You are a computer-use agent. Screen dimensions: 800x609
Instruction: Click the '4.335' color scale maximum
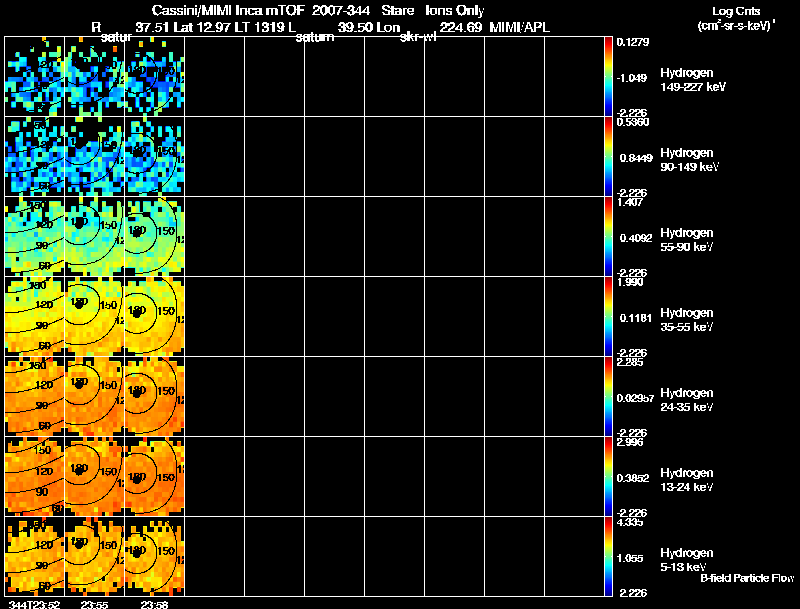coord(630,523)
